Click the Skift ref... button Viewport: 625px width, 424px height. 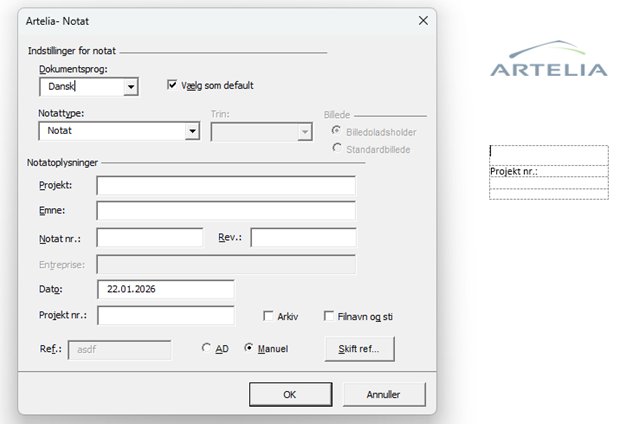(360, 349)
